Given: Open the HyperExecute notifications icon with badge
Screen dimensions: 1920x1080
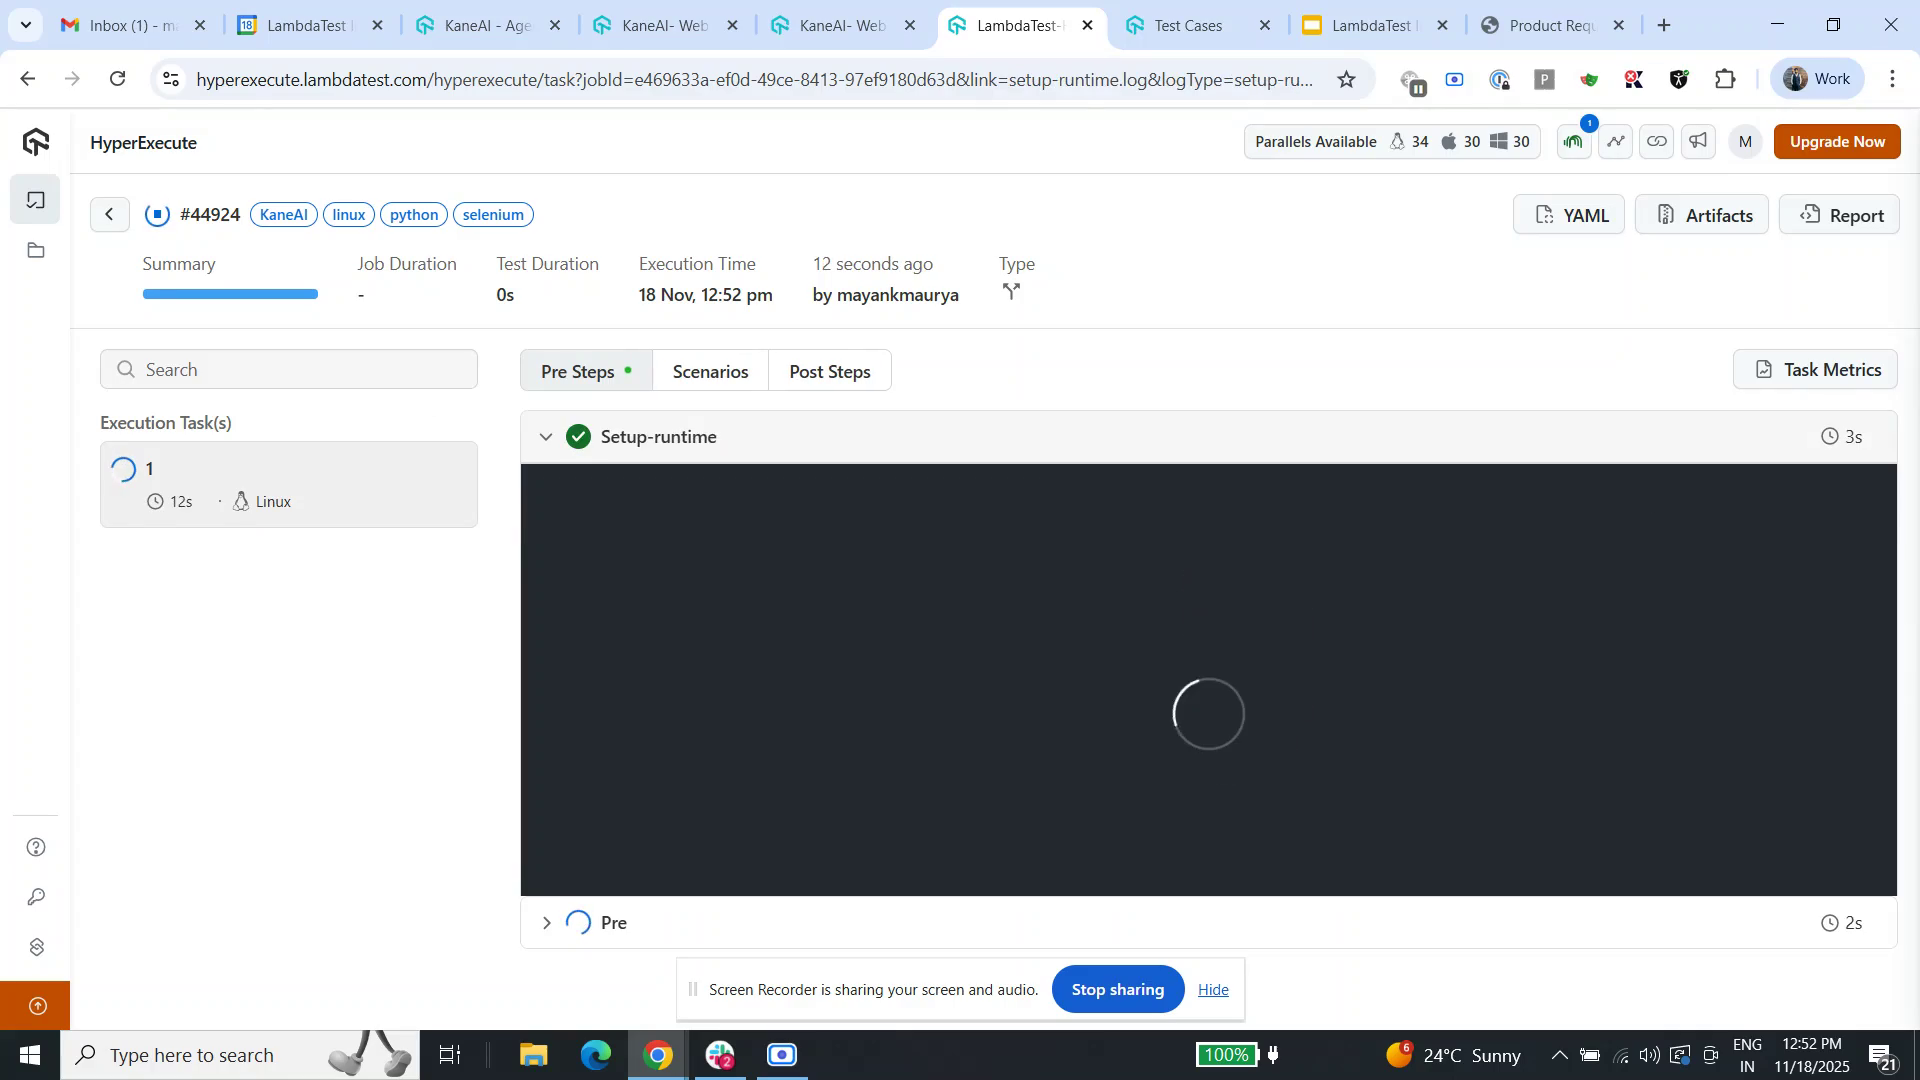Looking at the screenshot, I should click(x=1573, y=141).
